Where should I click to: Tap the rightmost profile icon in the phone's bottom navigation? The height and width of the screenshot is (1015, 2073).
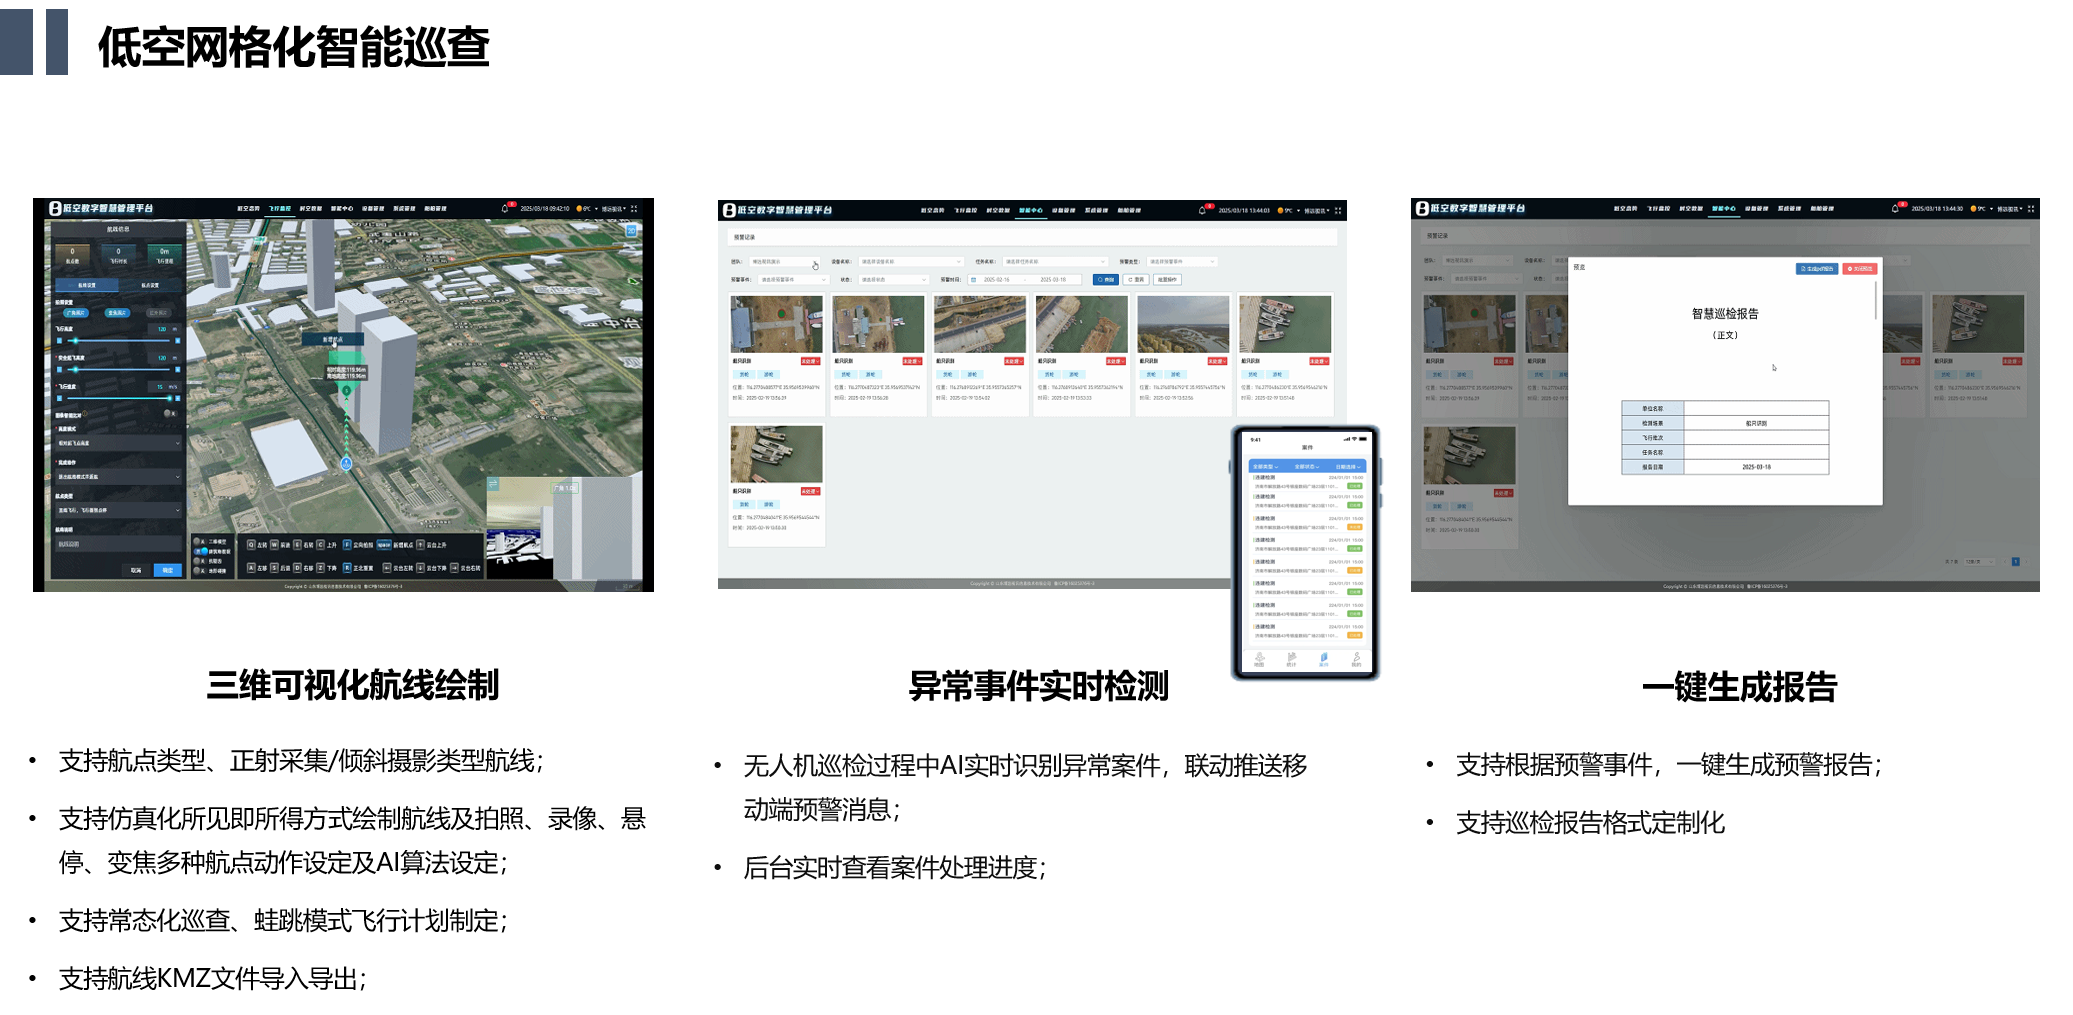(x=1356, y=658)
